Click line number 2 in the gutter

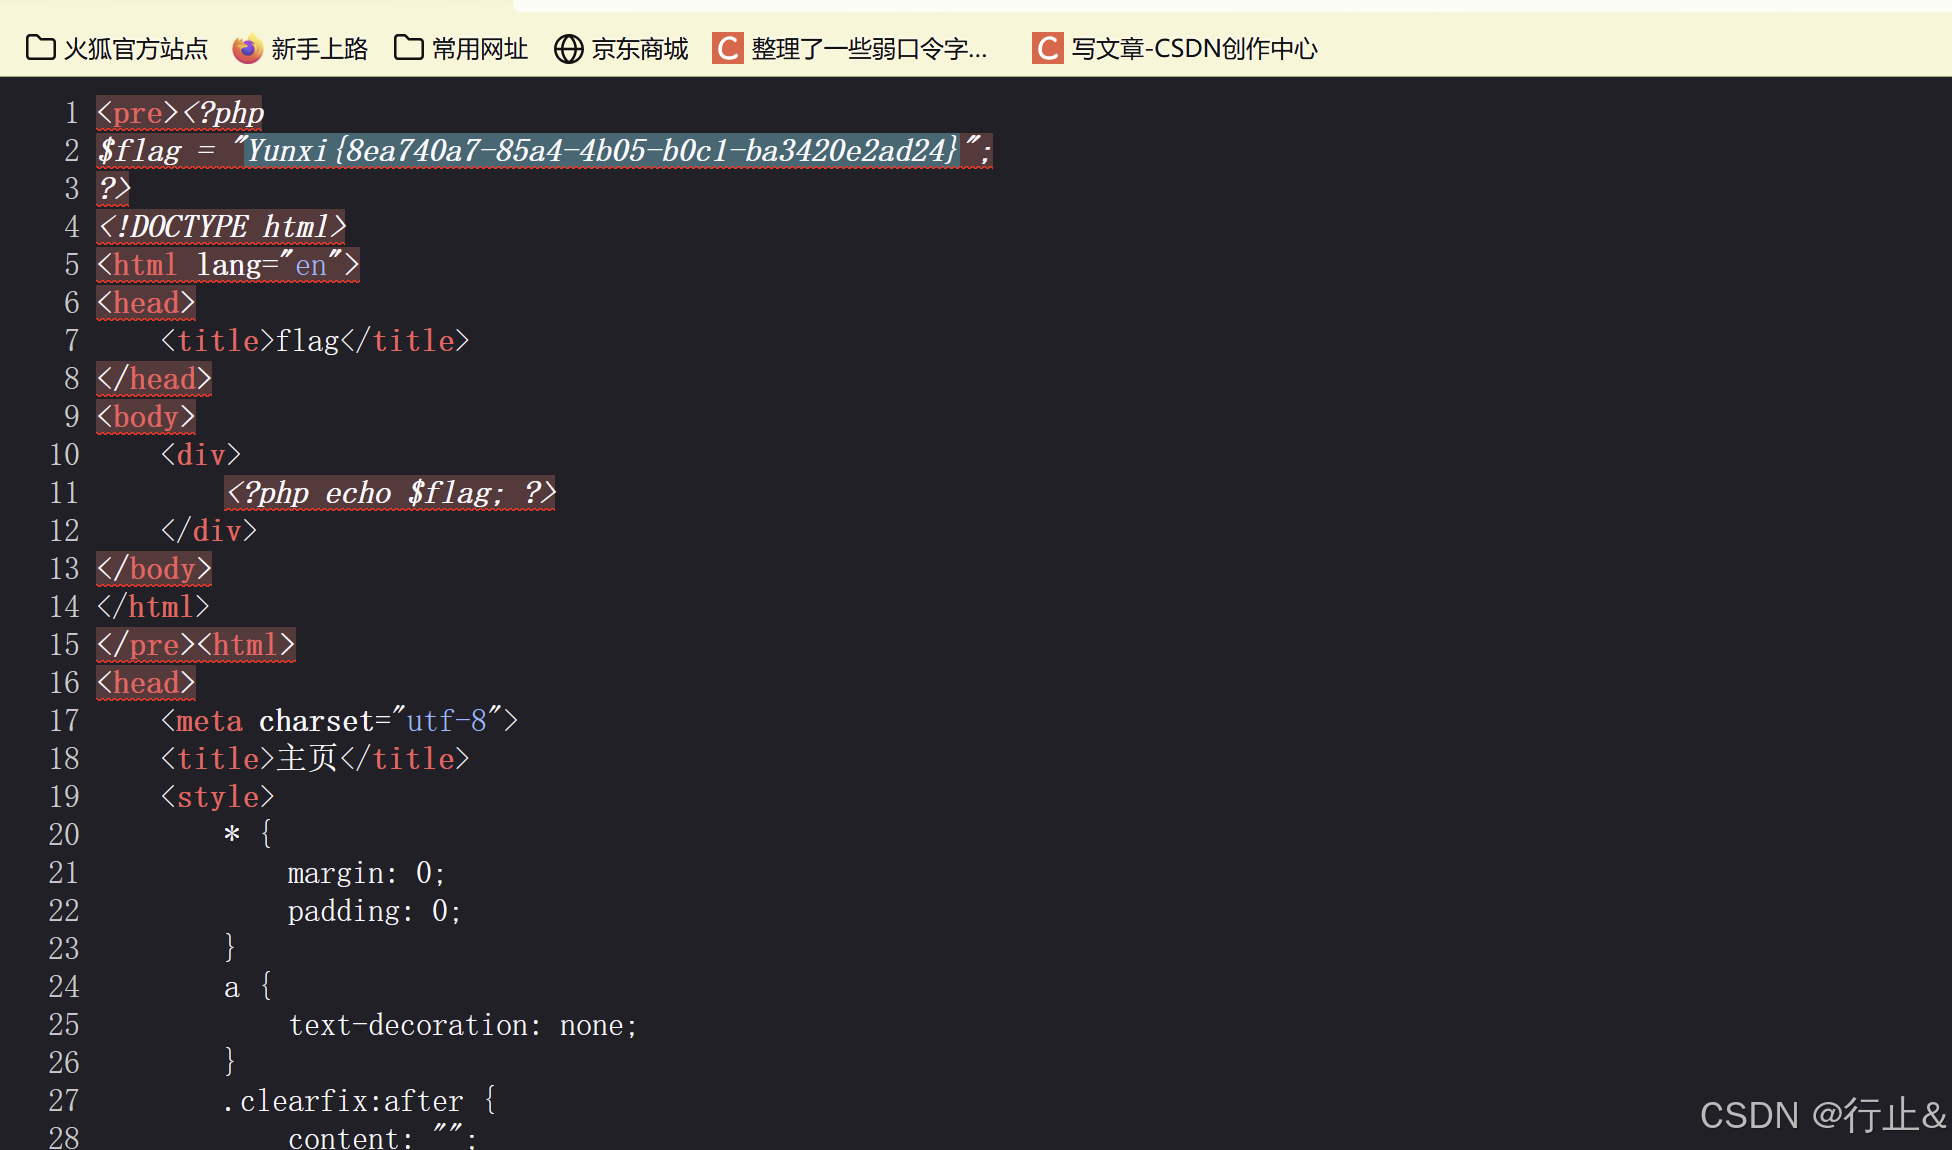[71, 151]
